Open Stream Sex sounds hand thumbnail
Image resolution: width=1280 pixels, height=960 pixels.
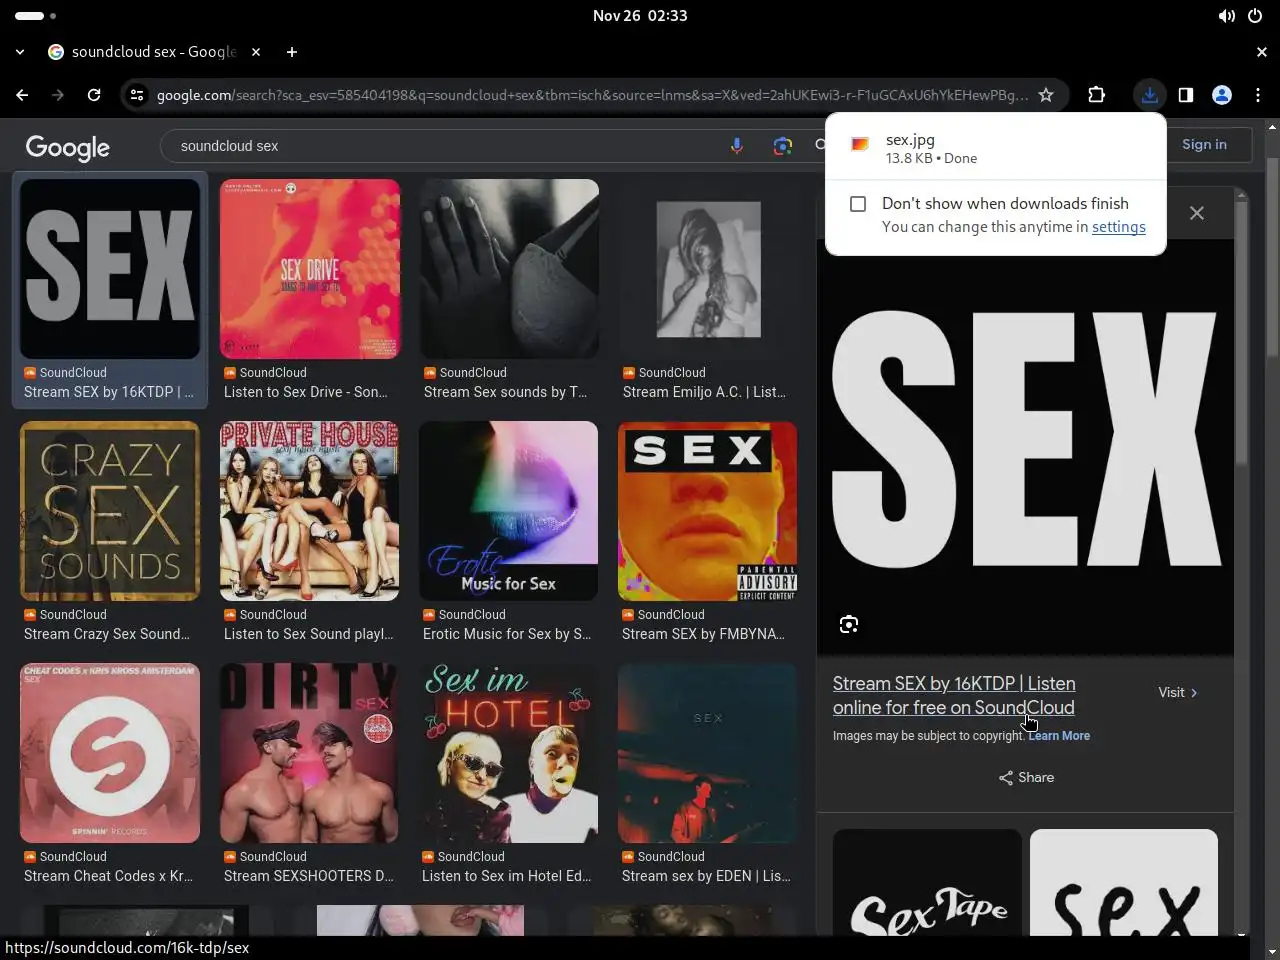pyautogui.click(x=509, y=269)
